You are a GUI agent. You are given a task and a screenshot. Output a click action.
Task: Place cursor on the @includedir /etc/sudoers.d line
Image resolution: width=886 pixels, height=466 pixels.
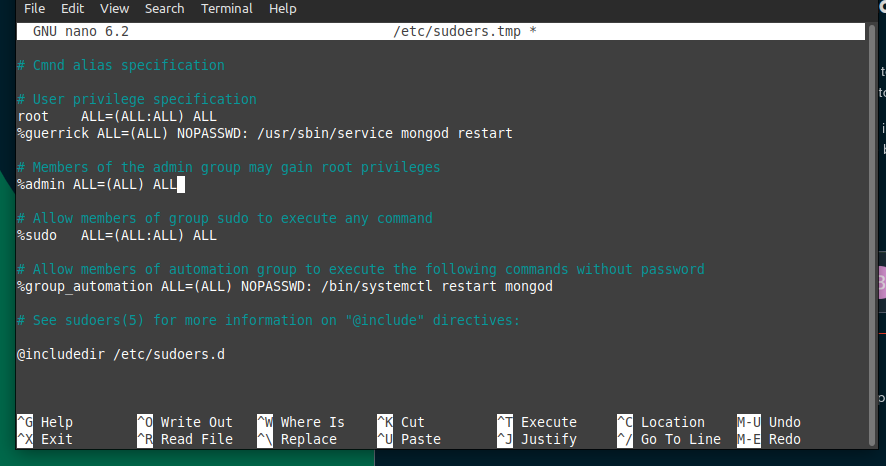121,354
